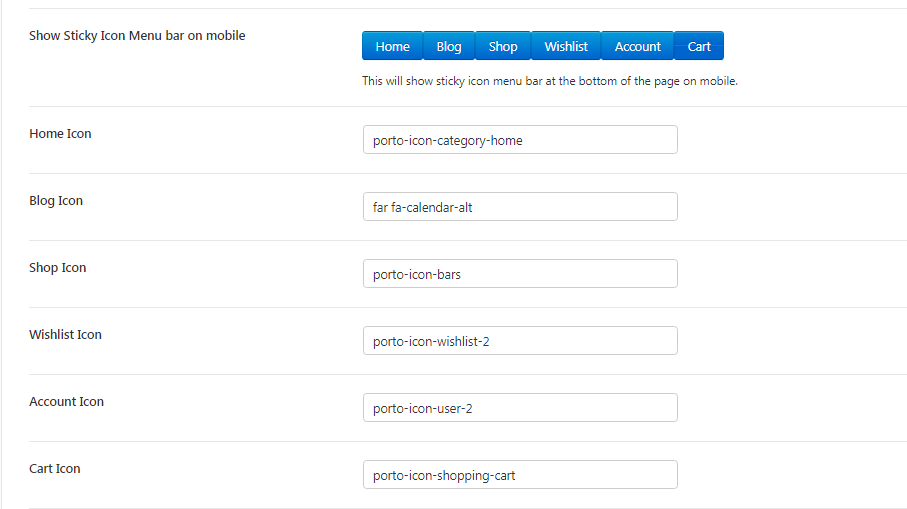Focus the Home Icon text field
Screen dimensions: 907x509
coord(520,140)
